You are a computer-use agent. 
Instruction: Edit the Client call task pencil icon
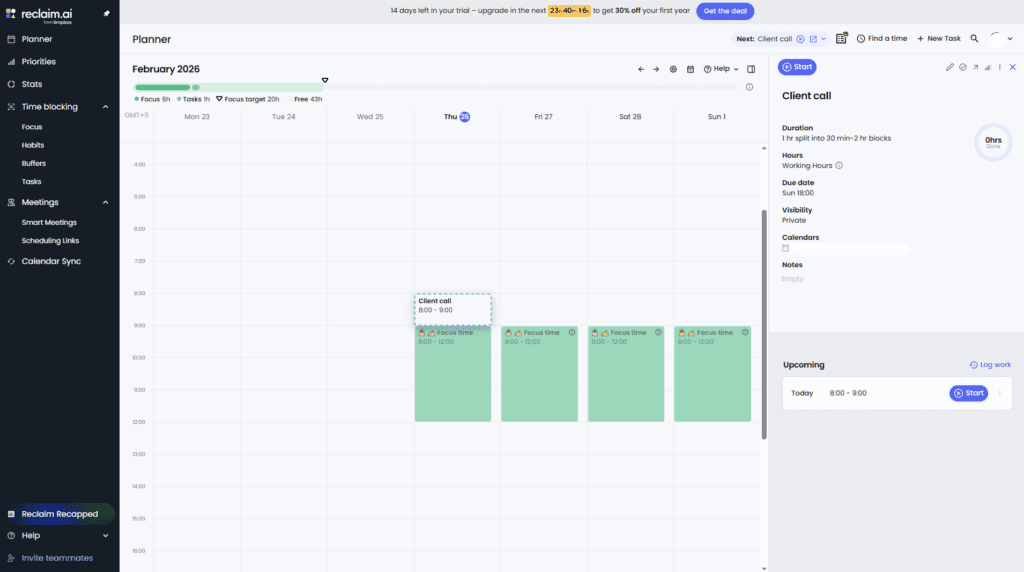click(950, 67)
